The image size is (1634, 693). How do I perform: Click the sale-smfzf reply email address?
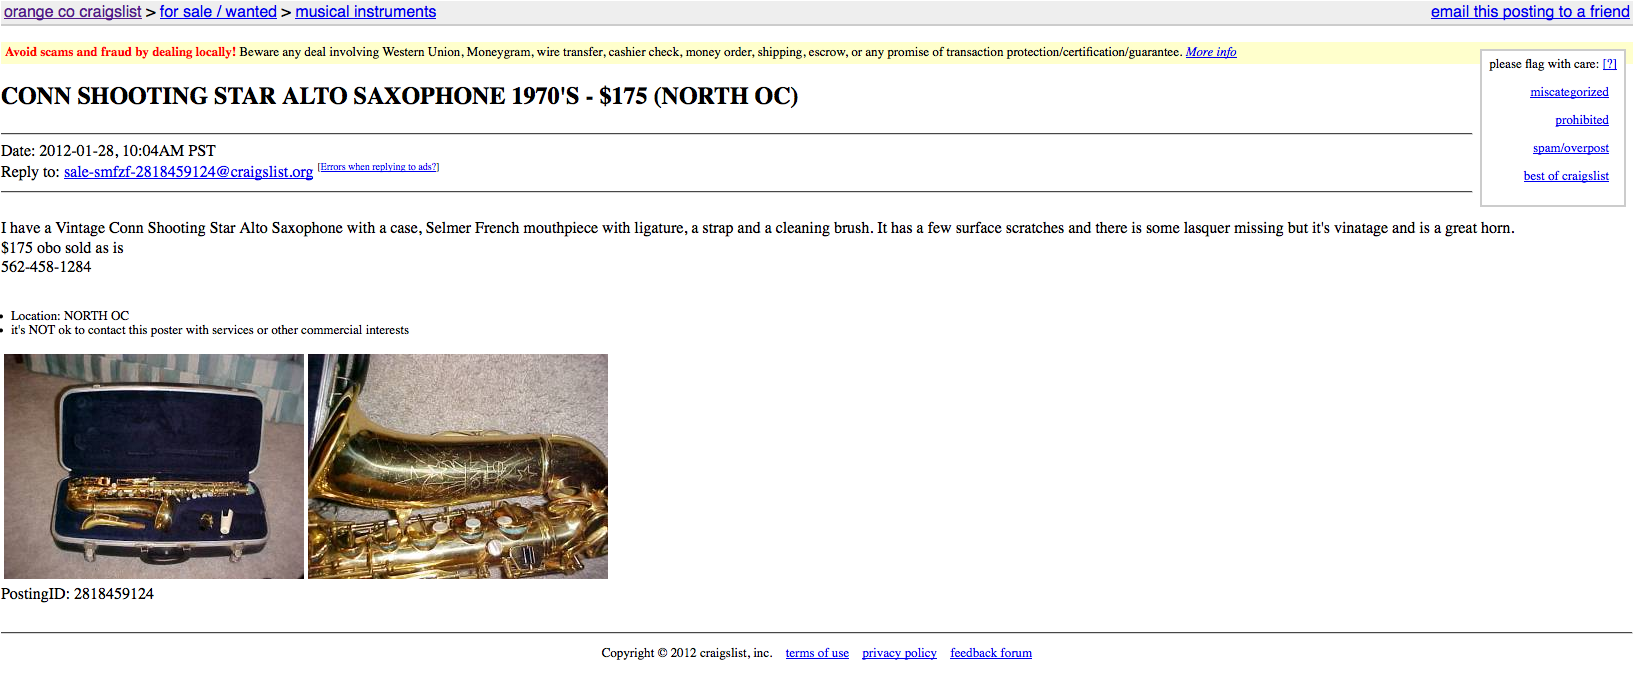coord(188,172)
